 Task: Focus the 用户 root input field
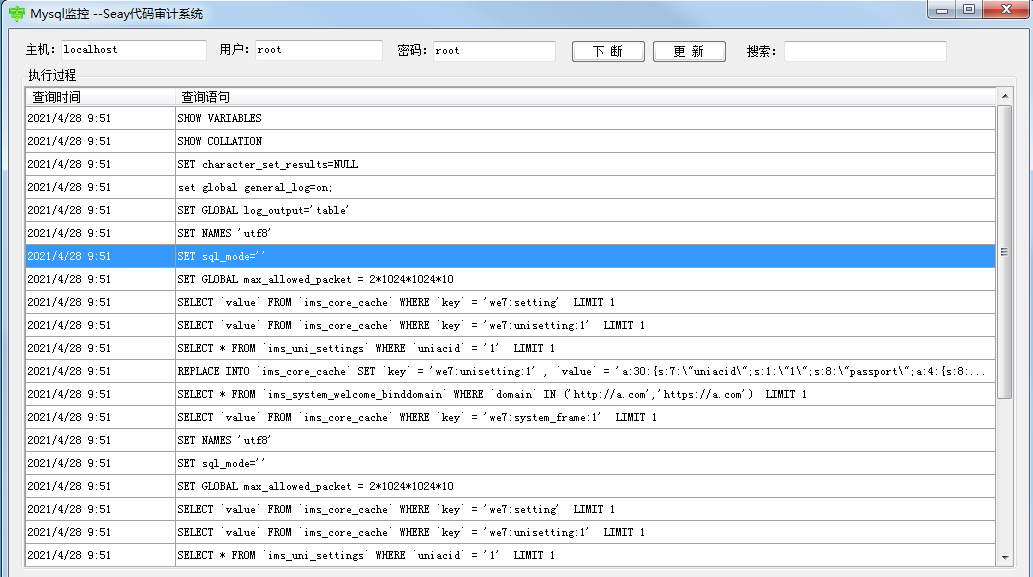pos(319,50)
